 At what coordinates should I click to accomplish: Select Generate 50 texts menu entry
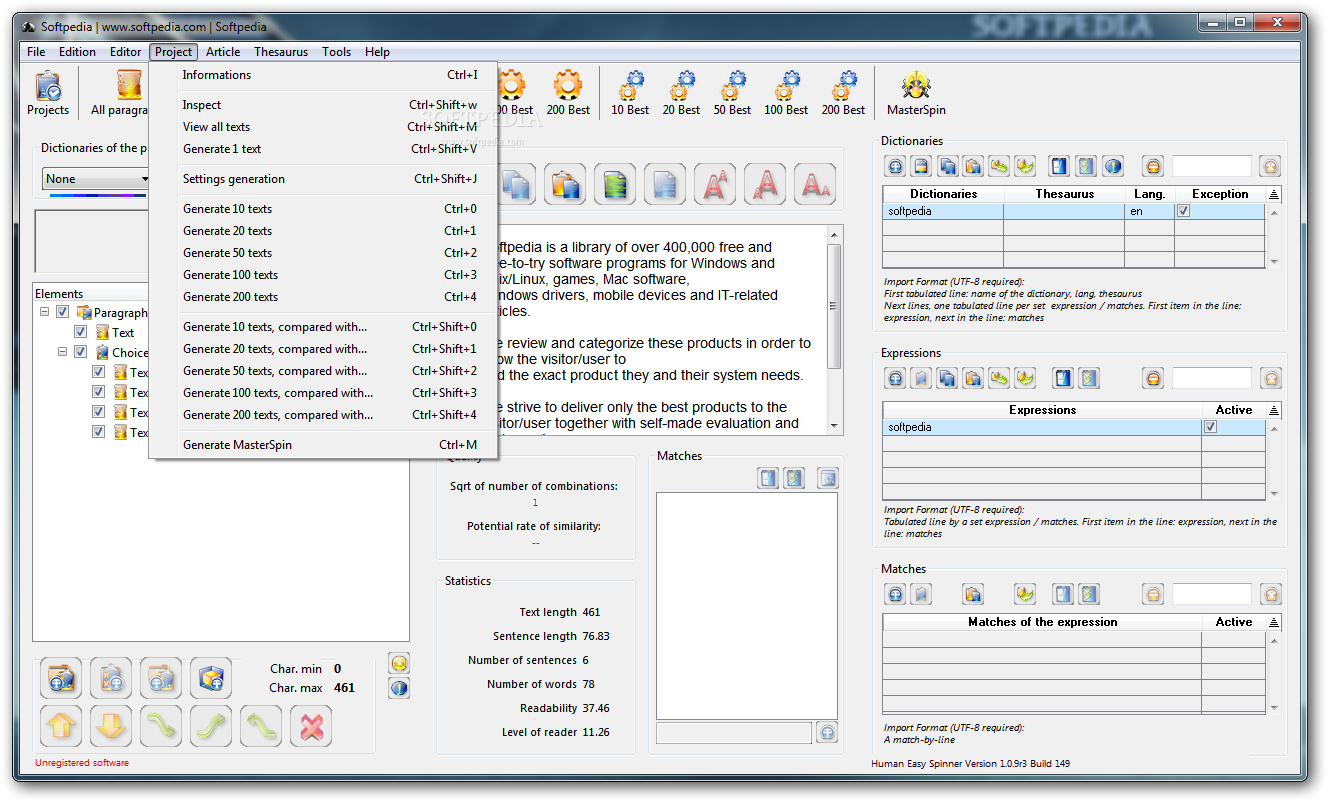325,253
